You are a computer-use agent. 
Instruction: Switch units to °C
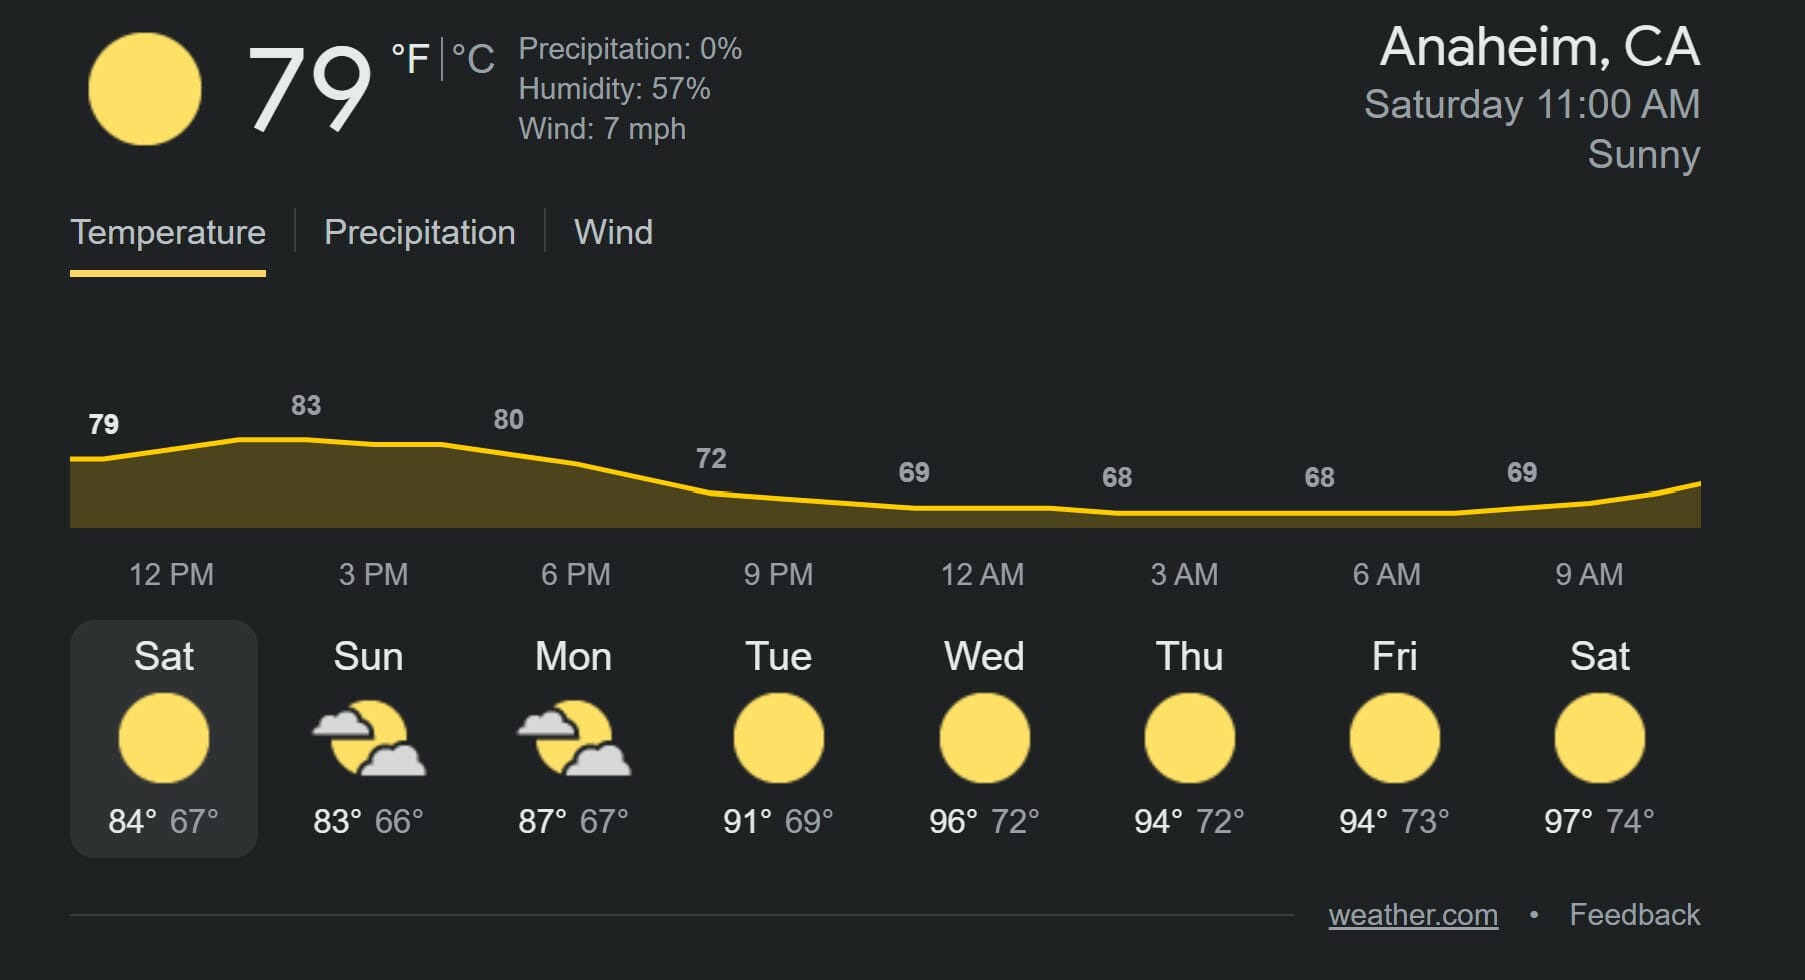(x=473, y=59)
